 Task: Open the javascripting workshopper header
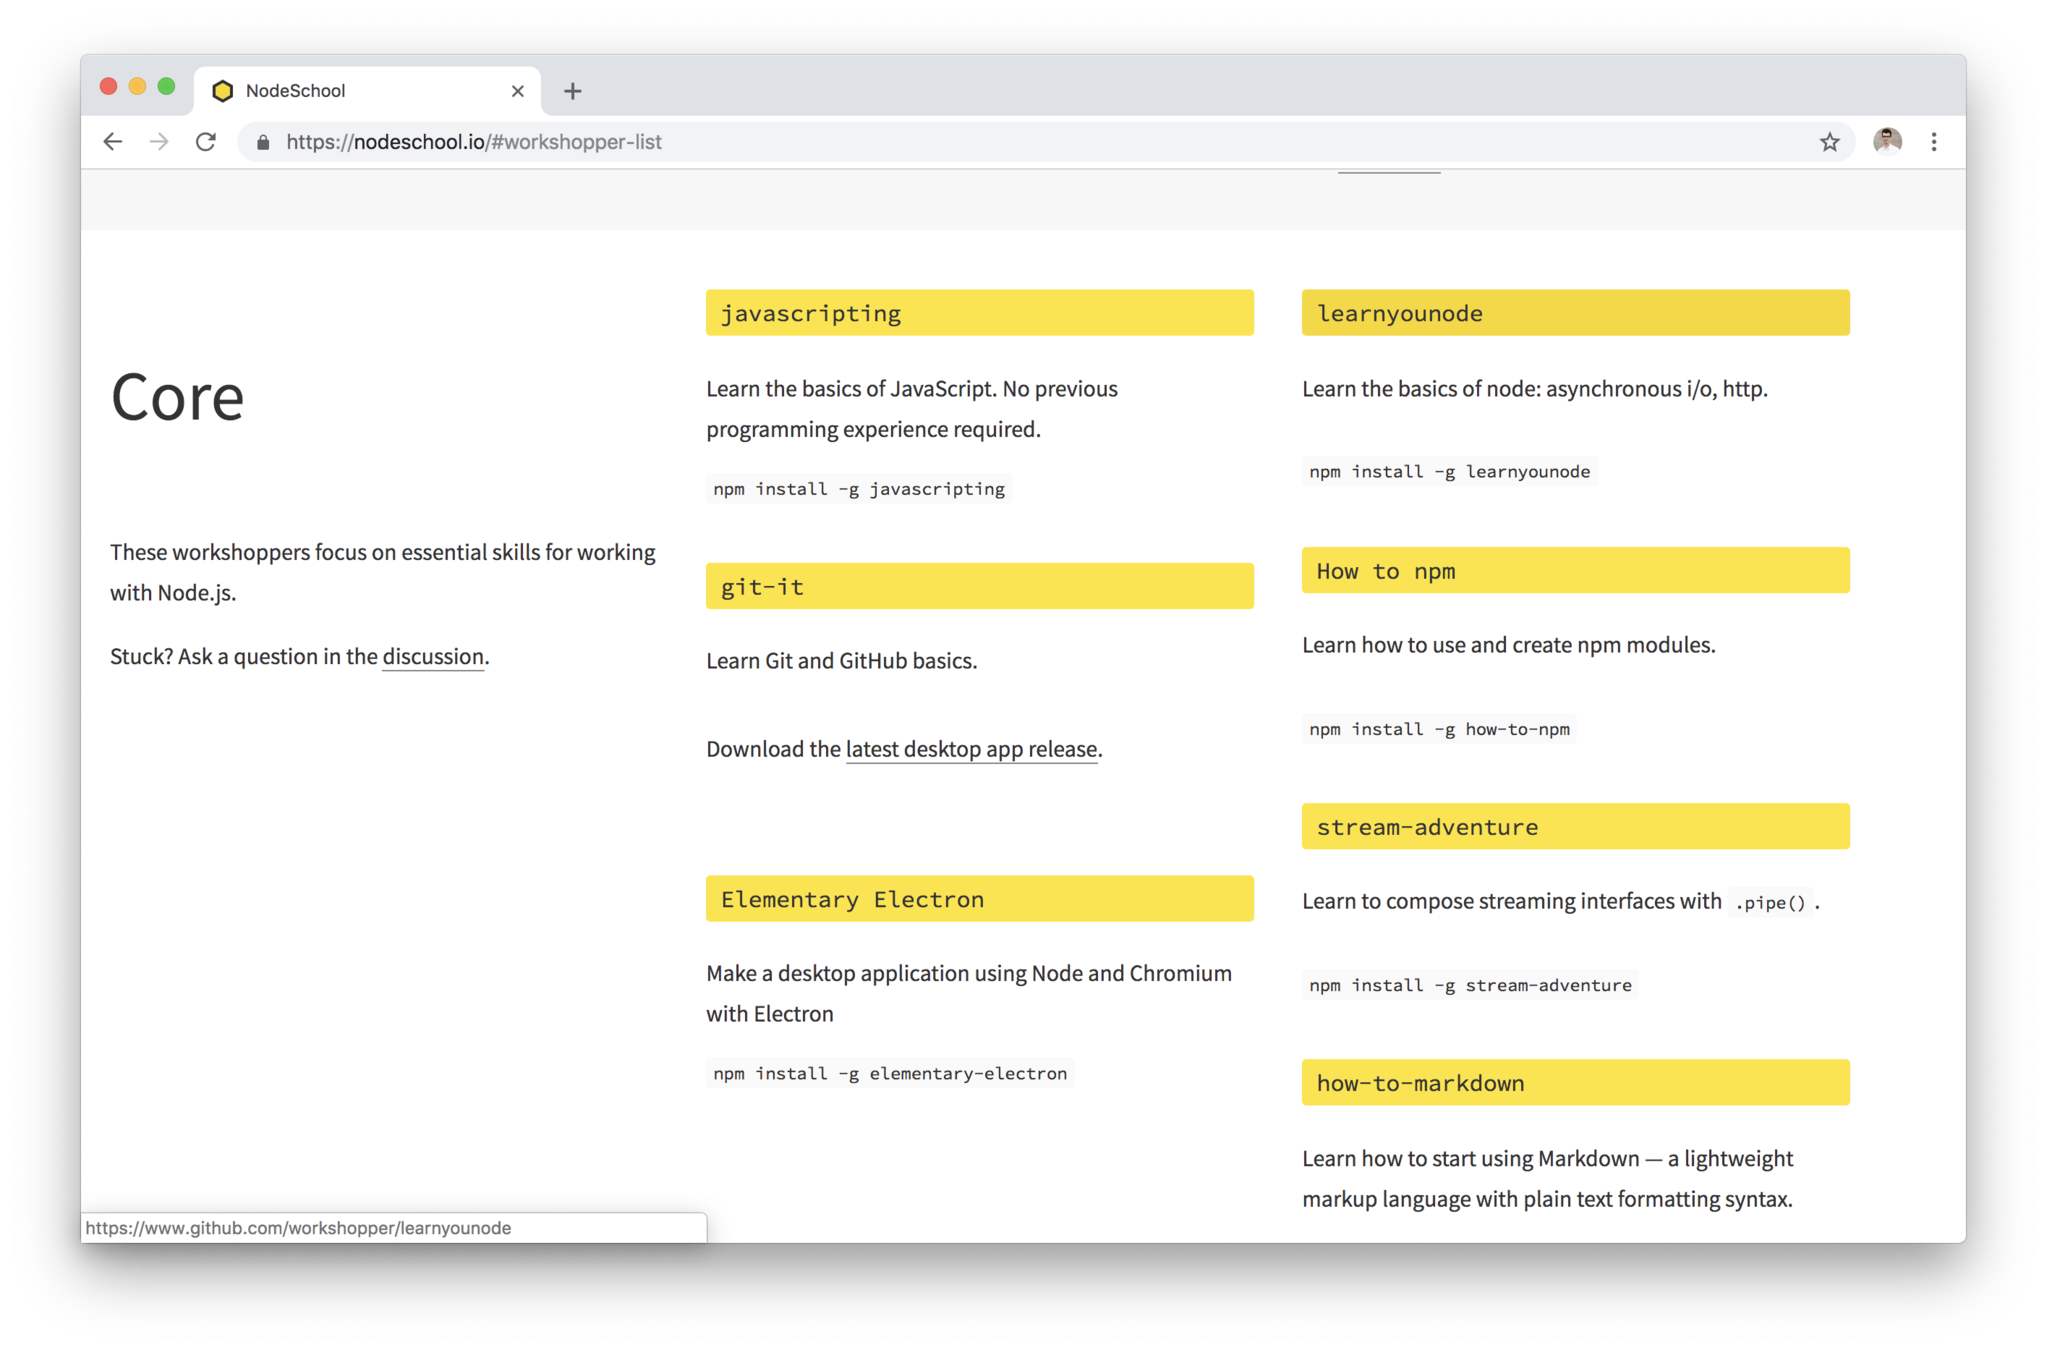[978, 313]
